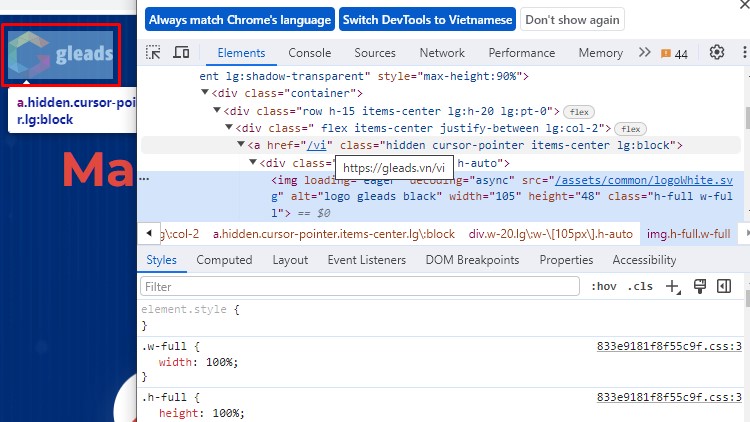Image resolution: width=750 pixels, height=422 pixels.
Task: Open the Event Listeners pane tab
Action: click(x=367, y=260)
